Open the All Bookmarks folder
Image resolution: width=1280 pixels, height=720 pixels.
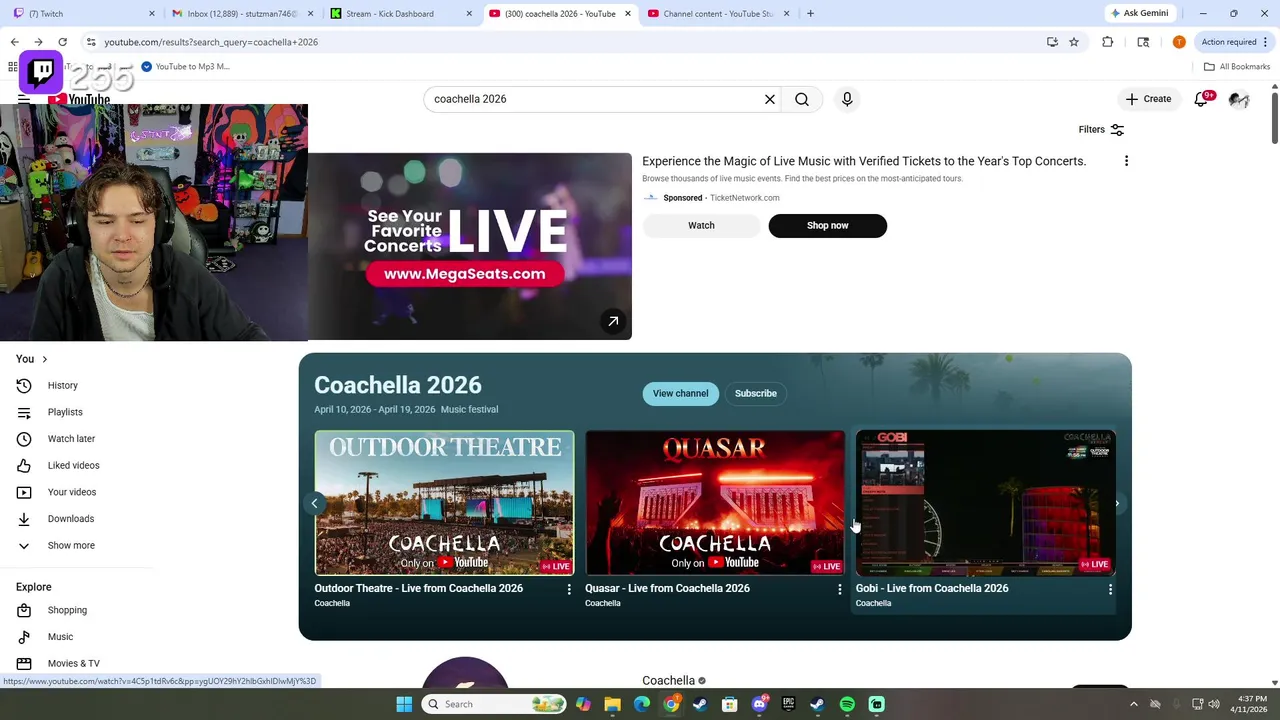pos(1237,67)
